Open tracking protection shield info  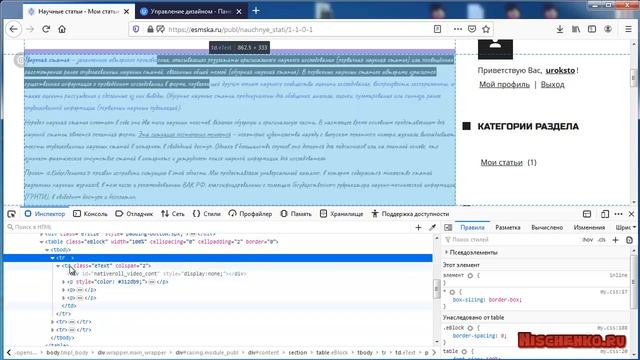click(136, 29)
